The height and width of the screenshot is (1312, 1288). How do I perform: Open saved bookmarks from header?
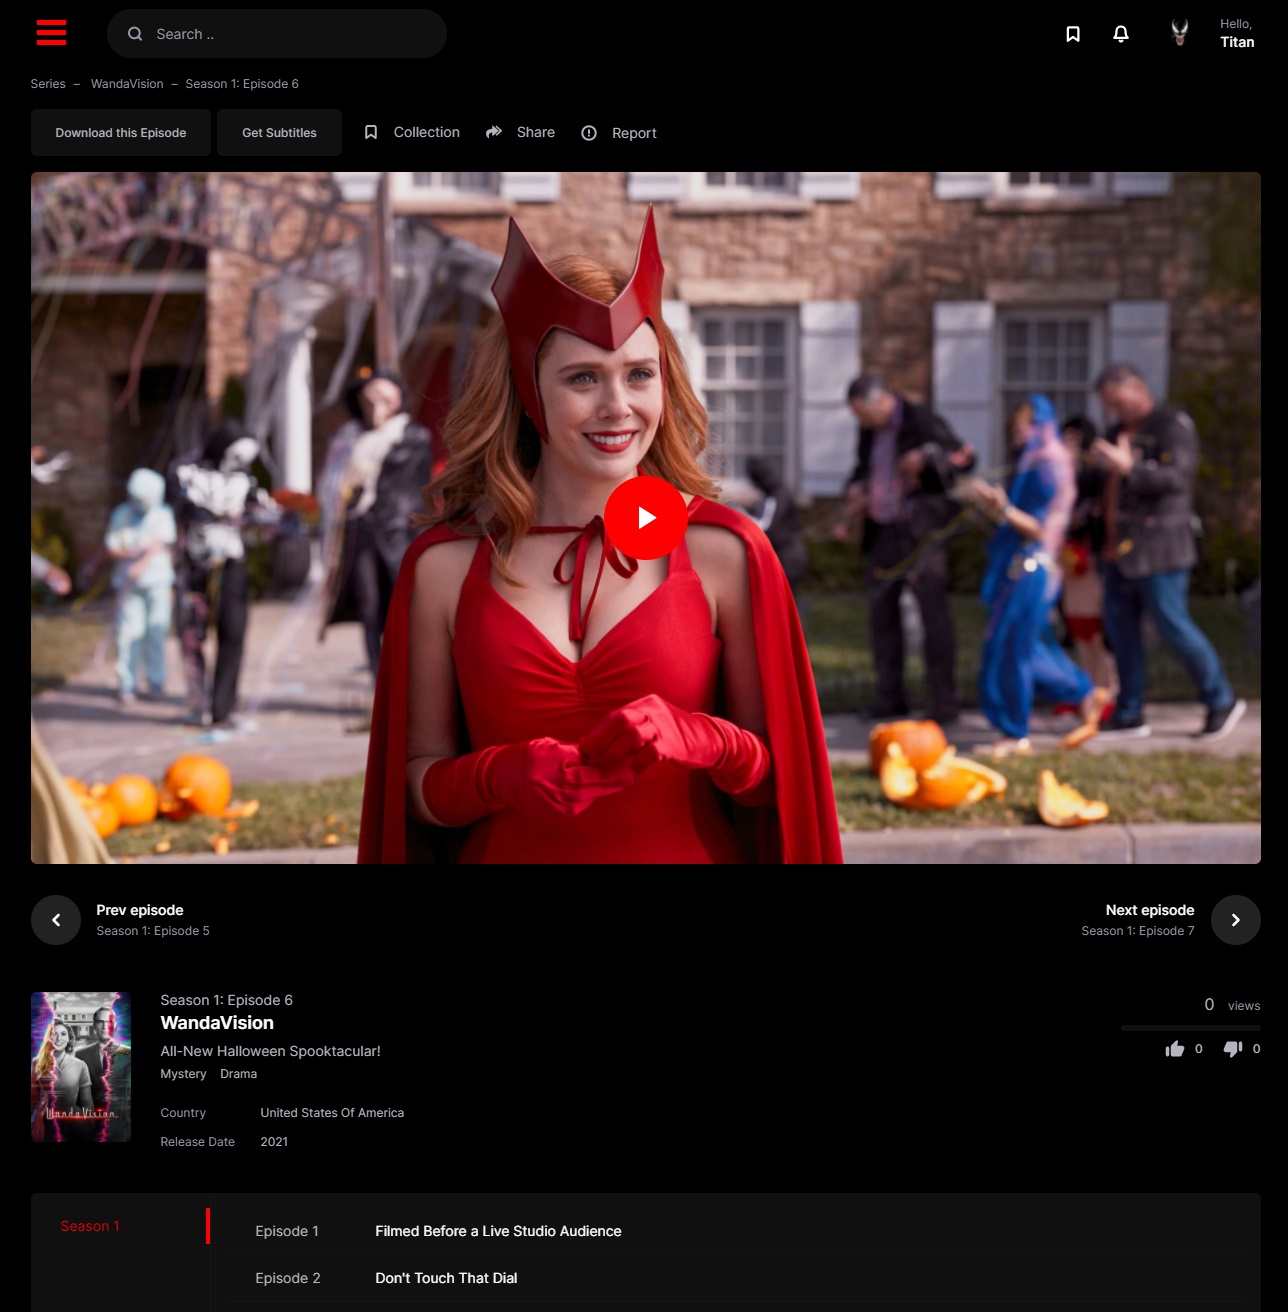(x=1073, y=34)
